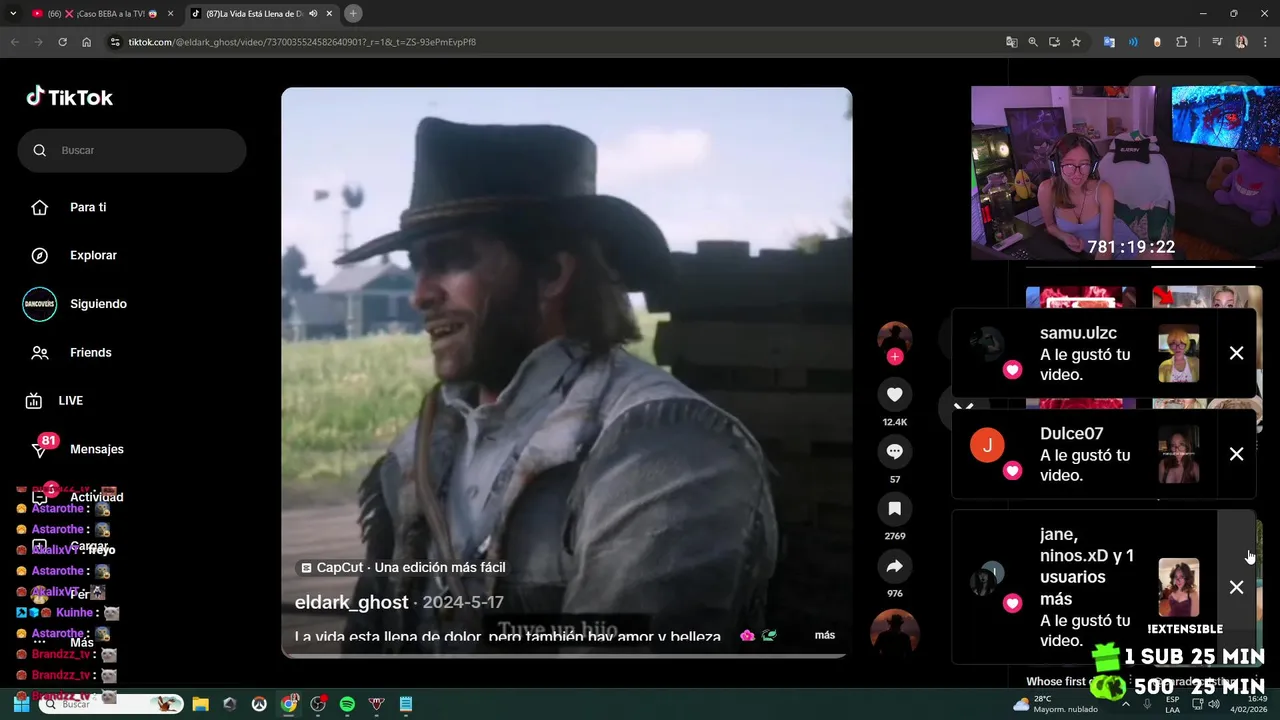Open Dulce07 liked video thumbnail
This screenshot has height=720, width=1280.
[1178, 455]
